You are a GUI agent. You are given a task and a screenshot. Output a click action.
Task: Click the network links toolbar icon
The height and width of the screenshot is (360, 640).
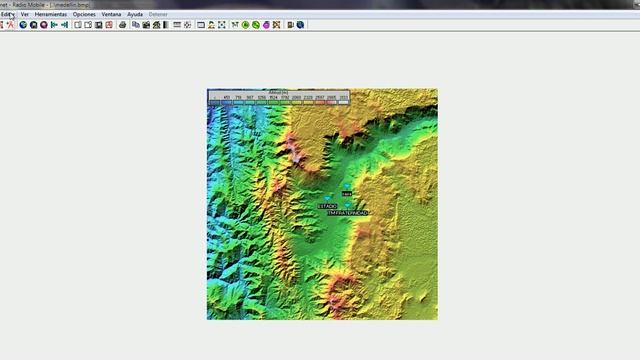pyautogui.click(x=235, y=25)
